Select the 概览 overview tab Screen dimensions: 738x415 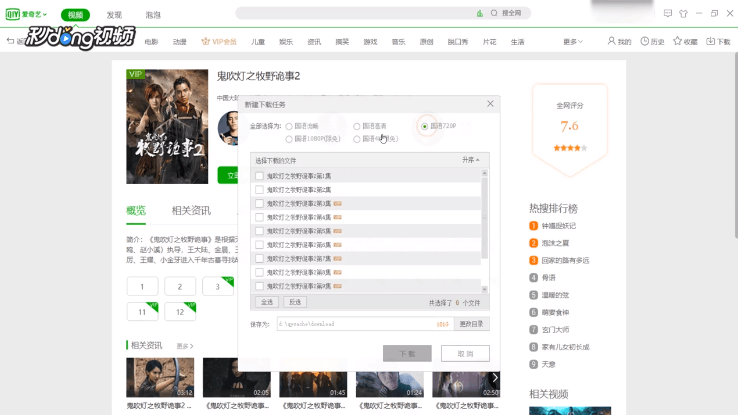pos(136,211)
